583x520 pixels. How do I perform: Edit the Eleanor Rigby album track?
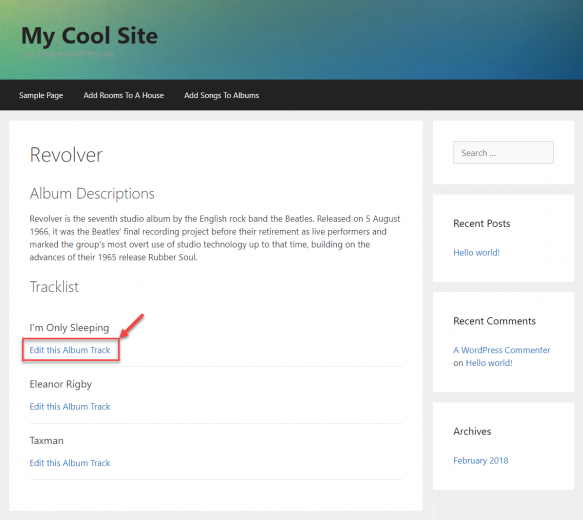pos(70,407)
